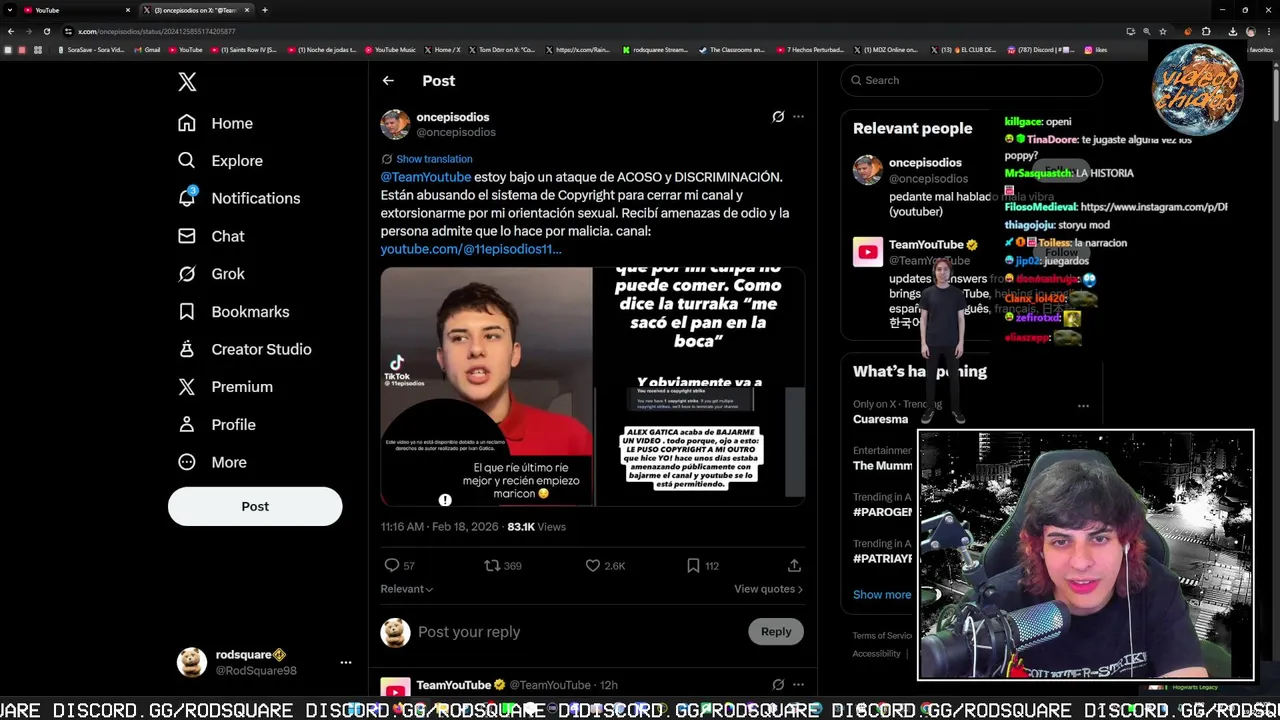
Task: Click the browser back button
Action: pyautogui.click(x=10, y=31)
